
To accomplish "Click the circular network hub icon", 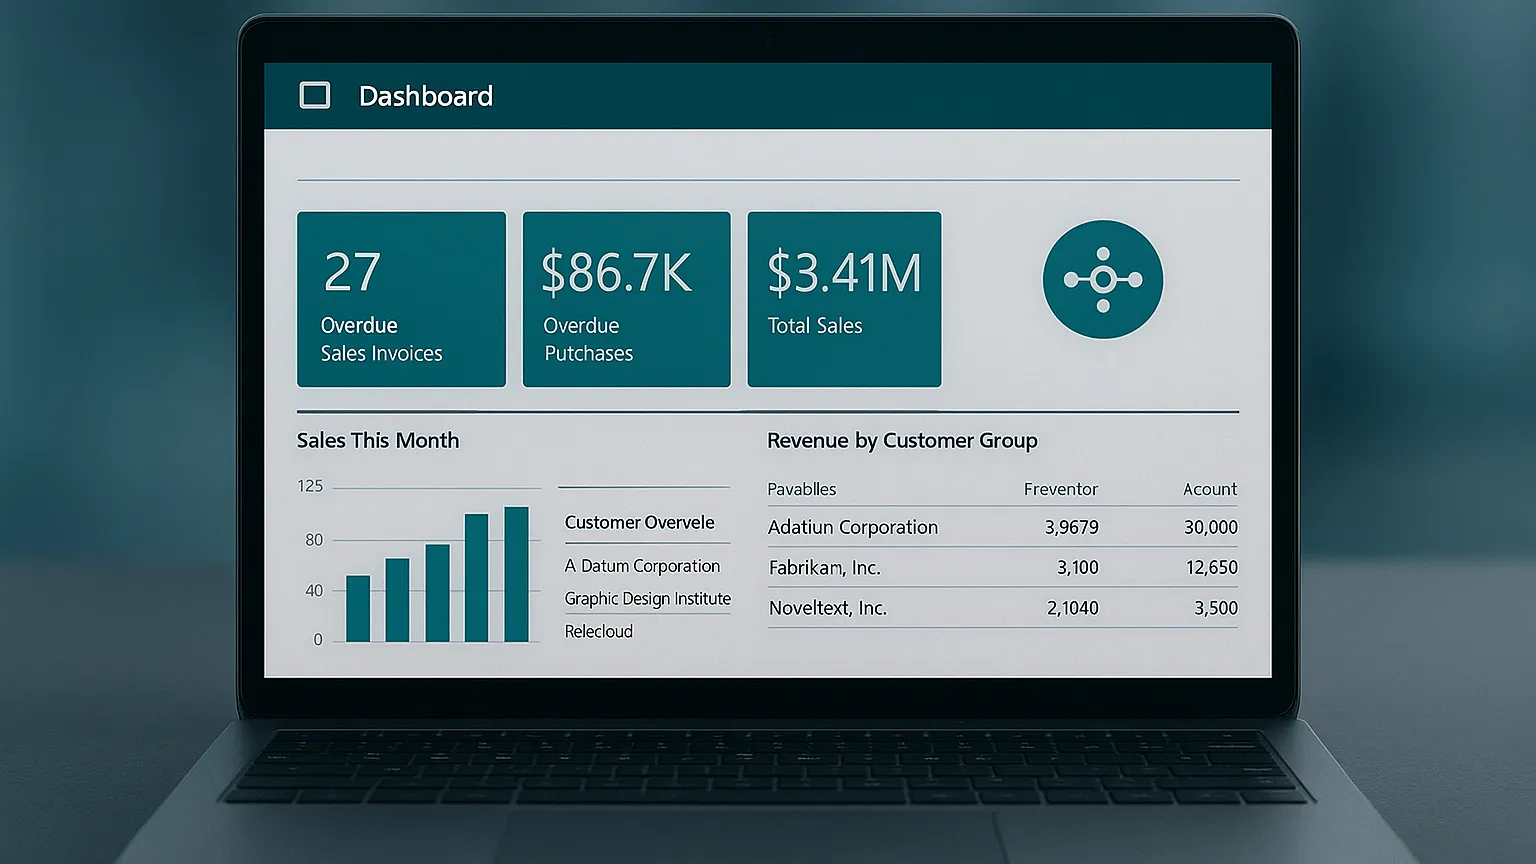I will click(x=1102, y=279).
